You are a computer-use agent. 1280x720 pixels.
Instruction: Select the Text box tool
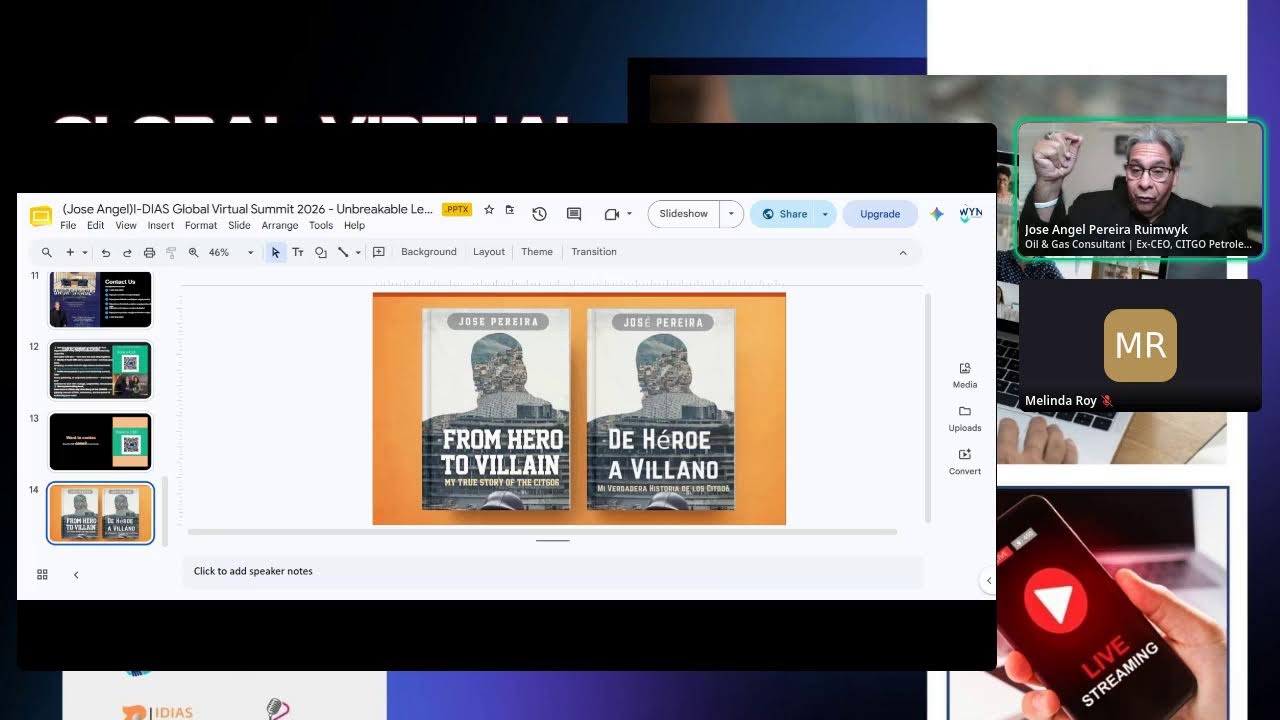[298, 253]
